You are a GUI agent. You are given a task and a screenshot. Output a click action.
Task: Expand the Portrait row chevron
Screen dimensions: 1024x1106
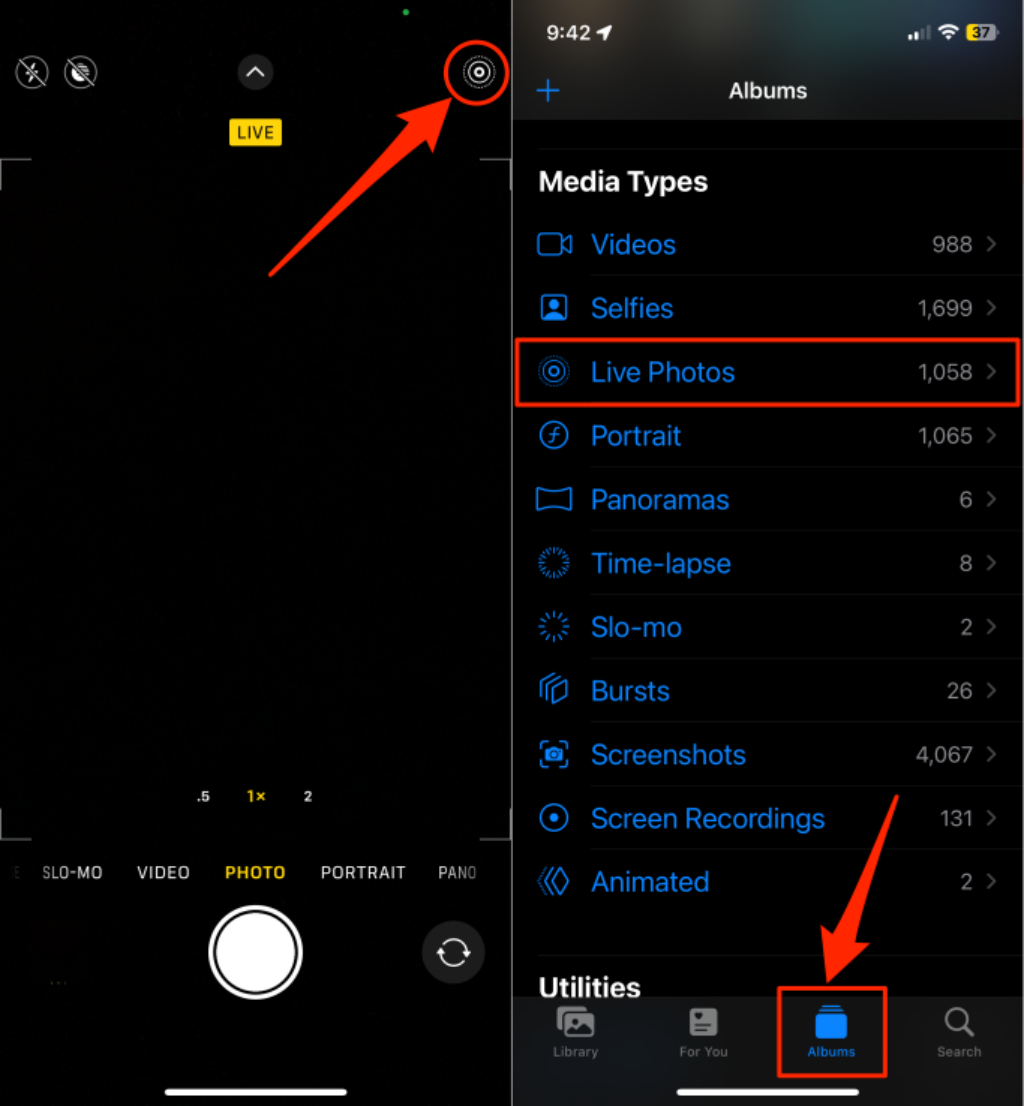[992, 436]
